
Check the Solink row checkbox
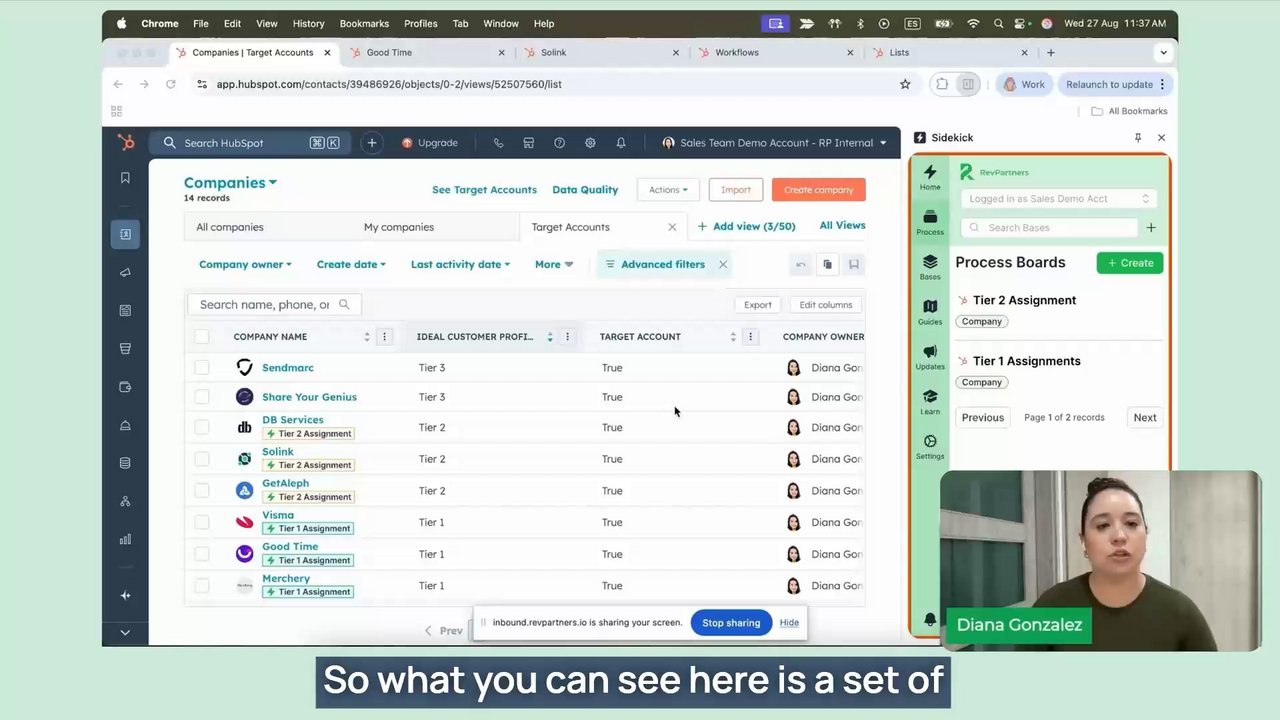202,459
